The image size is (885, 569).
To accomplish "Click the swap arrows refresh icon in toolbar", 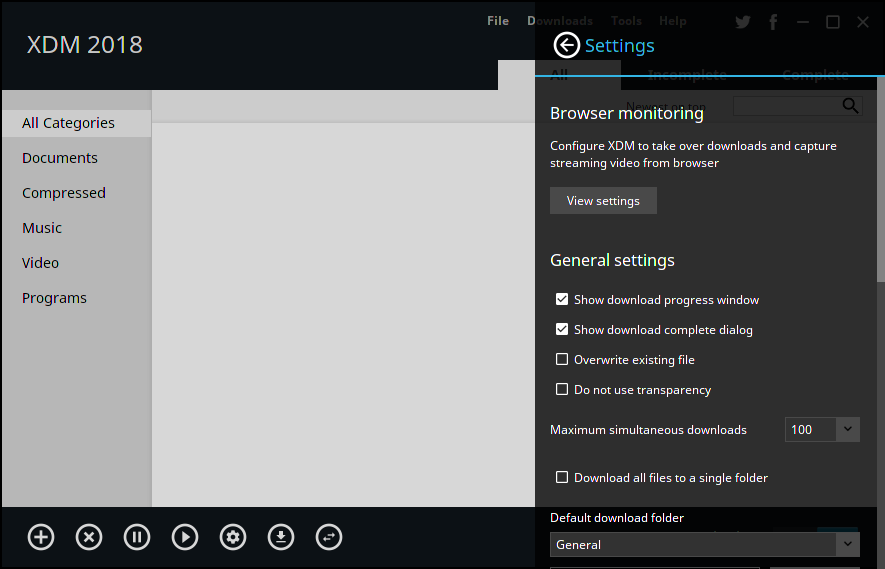I will pyautogui.click(x=328, y=537).
